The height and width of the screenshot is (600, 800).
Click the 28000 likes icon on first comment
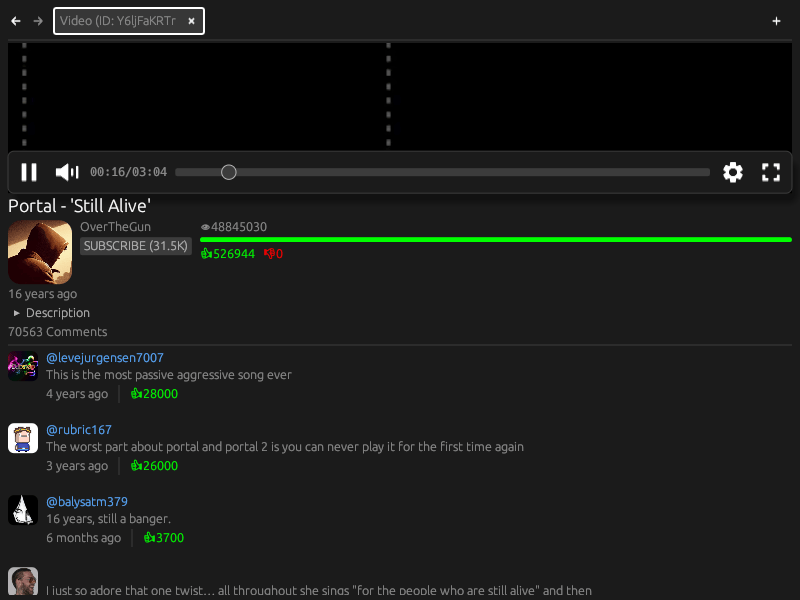click(136, 394)
